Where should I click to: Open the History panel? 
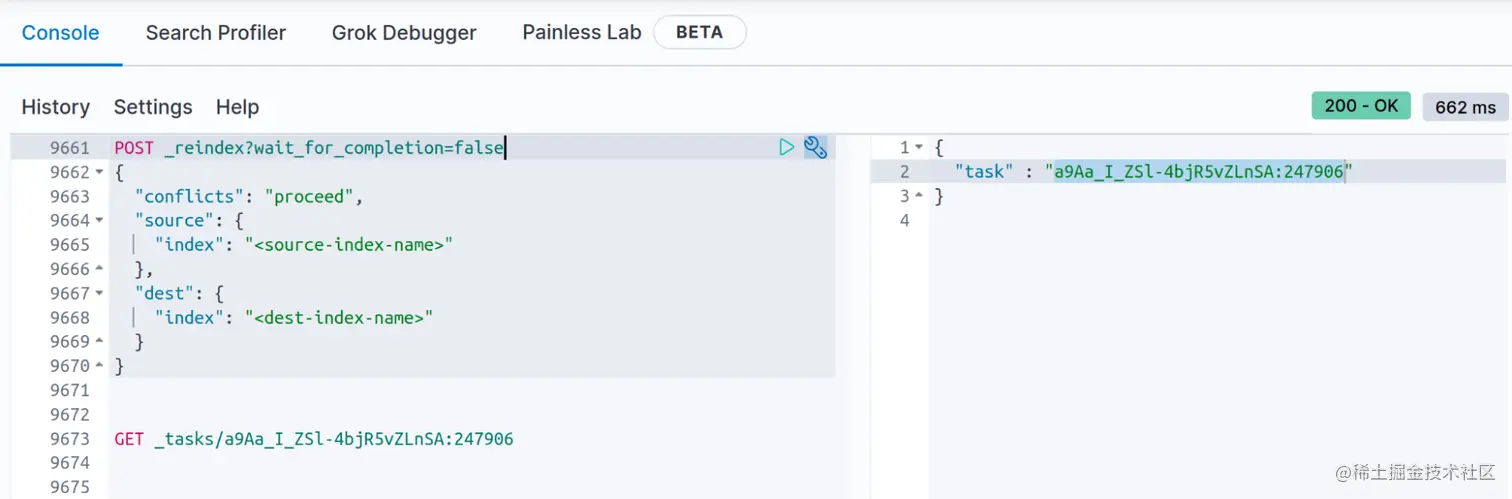click(x=56, y=107)
